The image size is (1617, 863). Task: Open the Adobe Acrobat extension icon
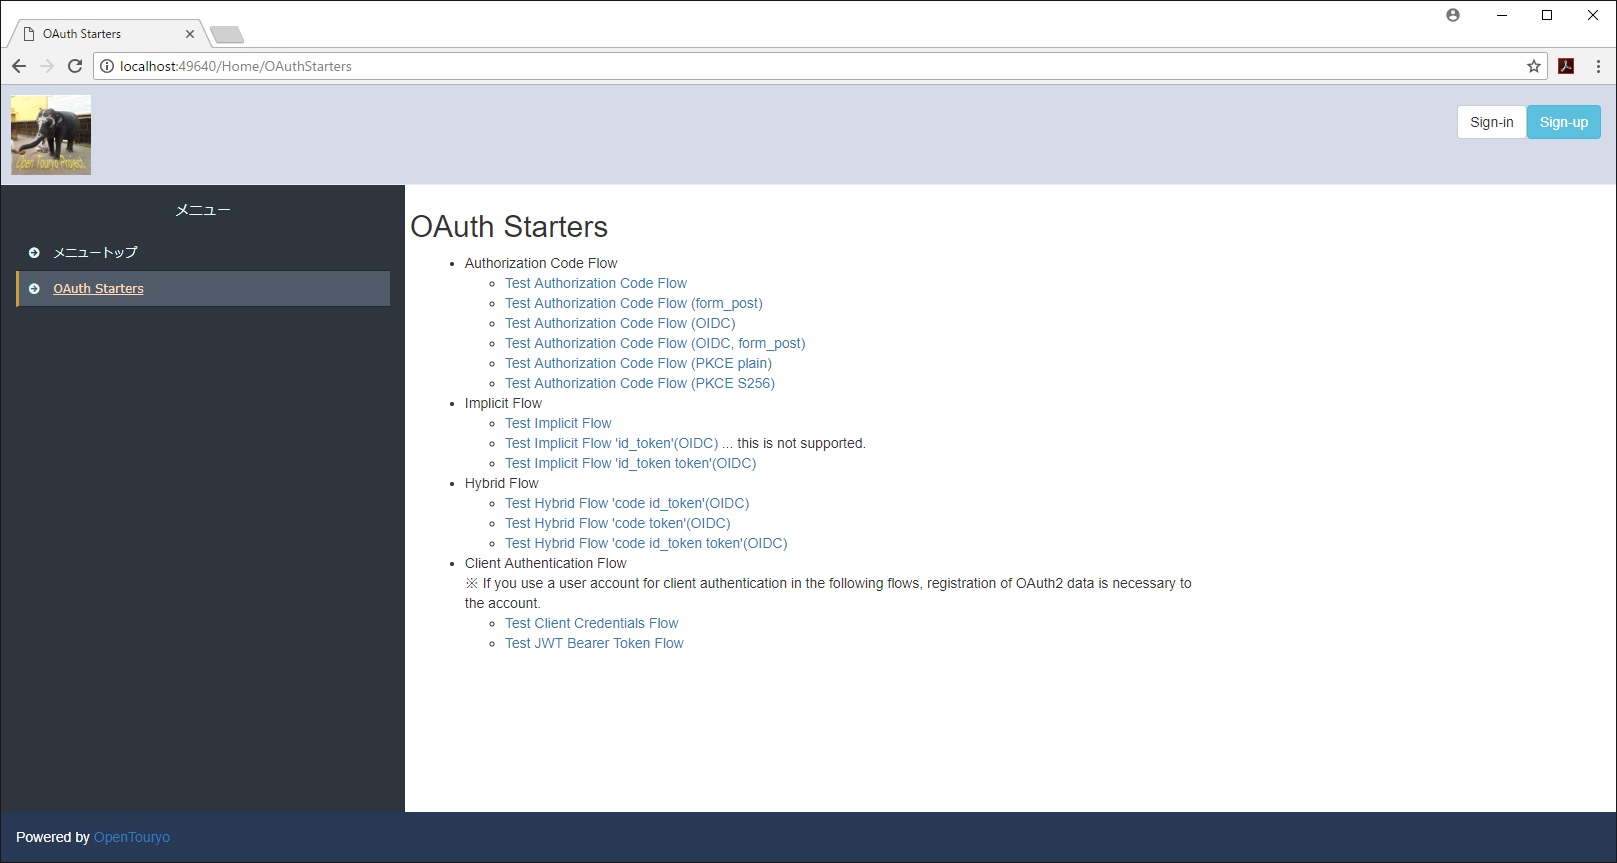[1566, 66]
